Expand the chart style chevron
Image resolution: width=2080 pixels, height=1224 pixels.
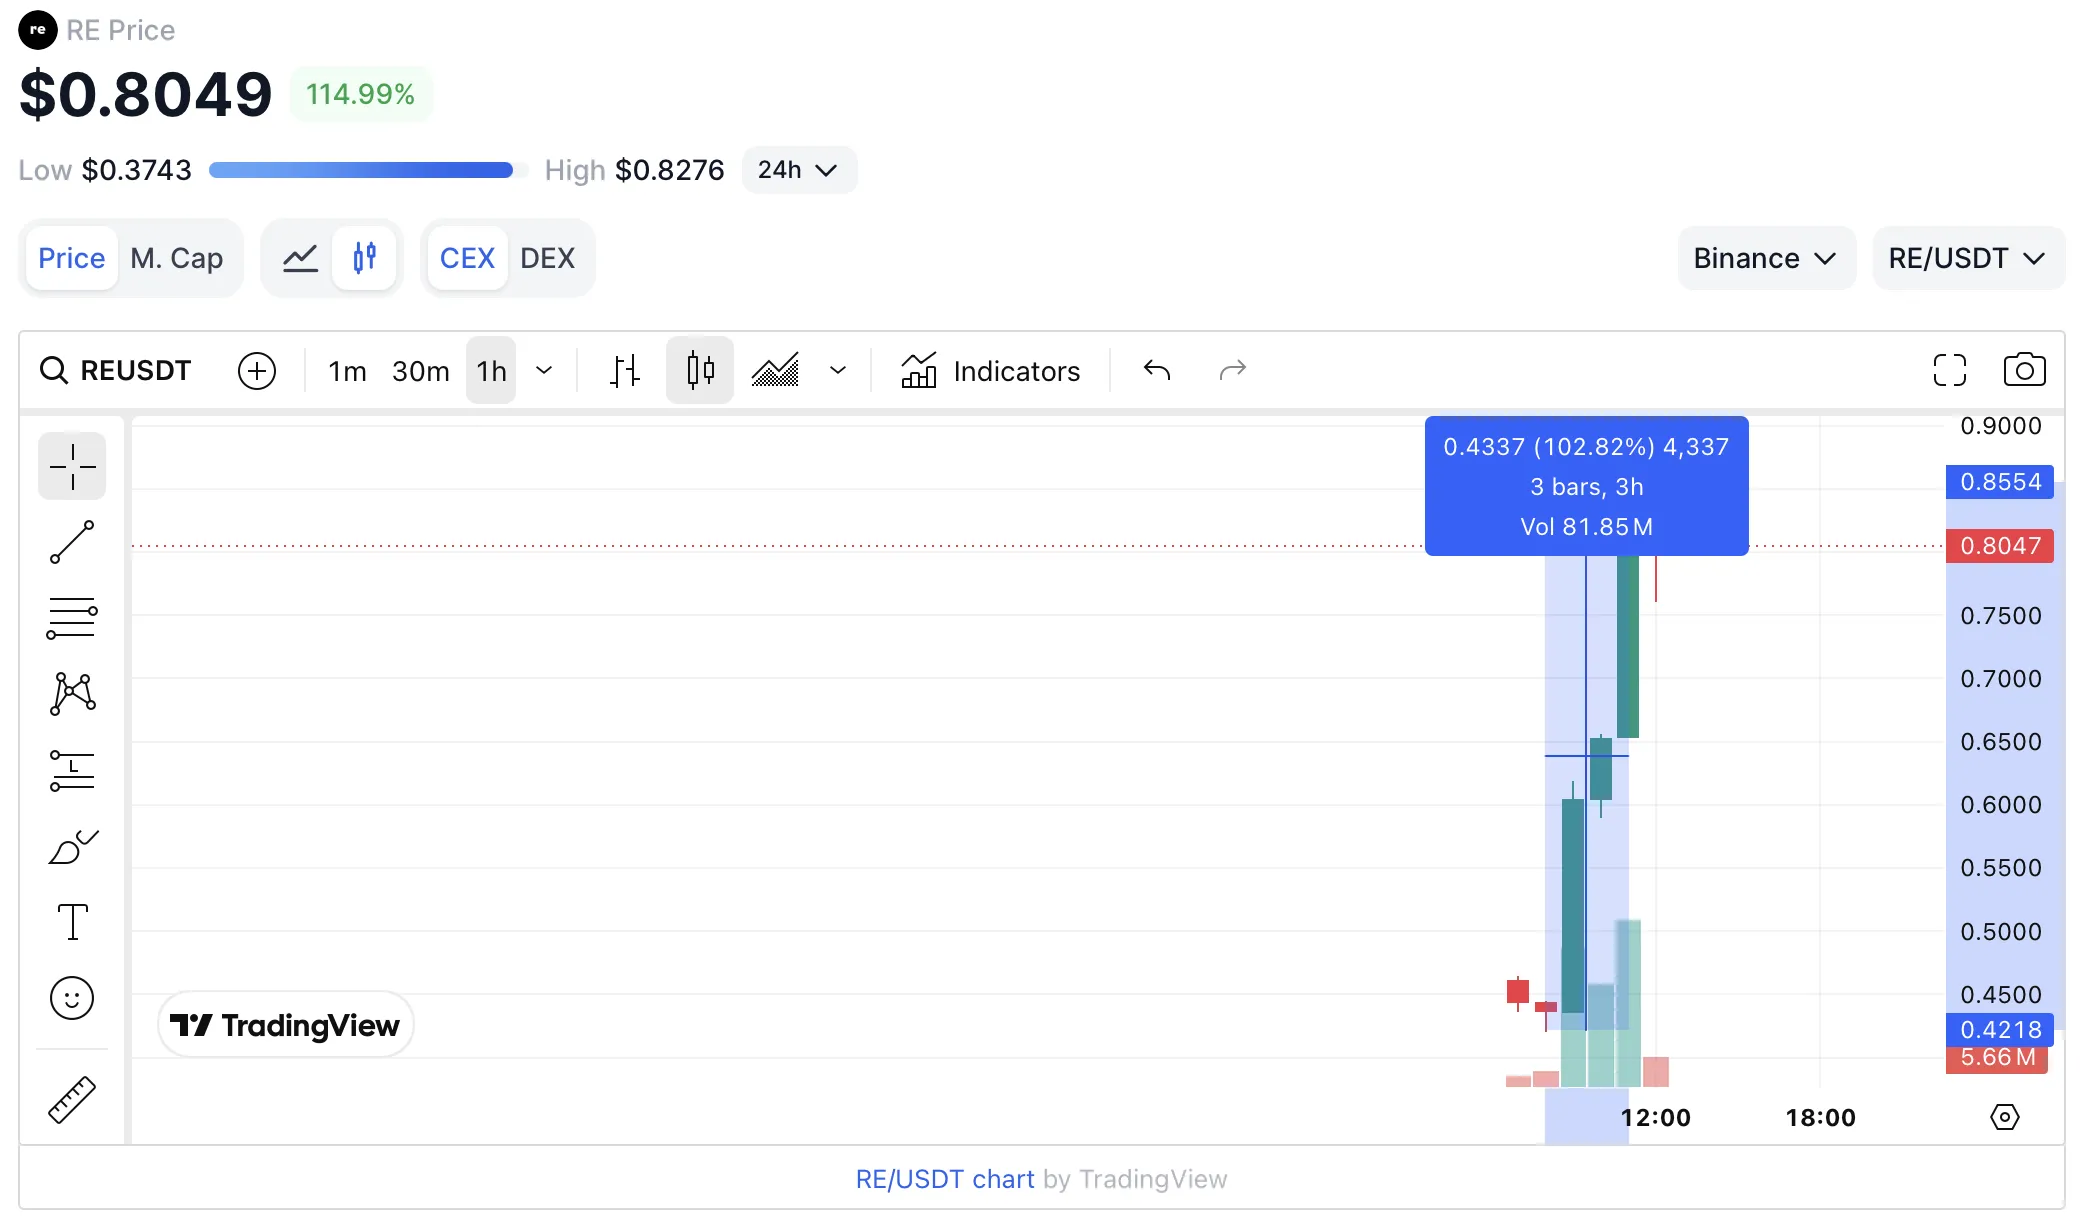point(838,371)
